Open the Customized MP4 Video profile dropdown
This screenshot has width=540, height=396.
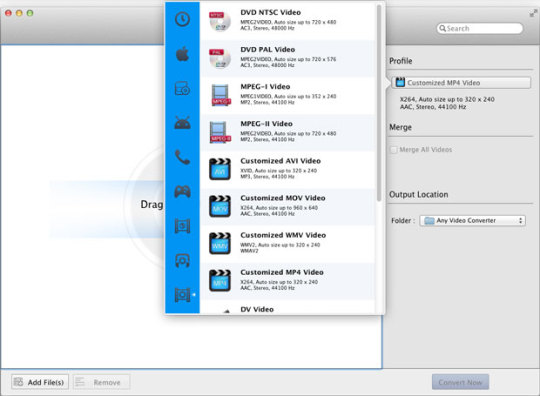click(461, 83)
